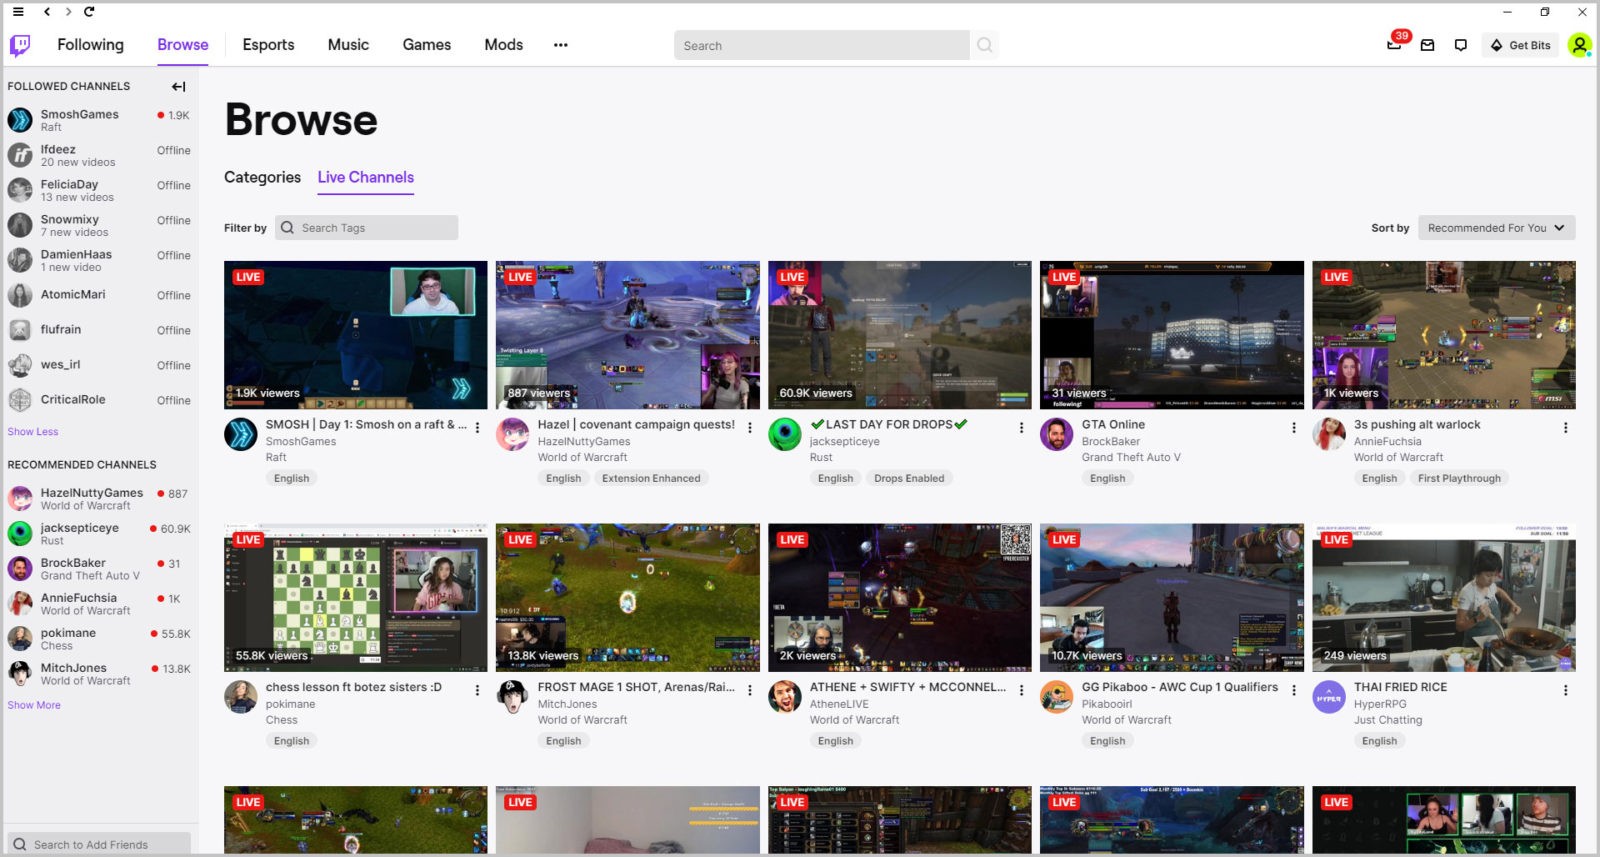Open the user profile avatar menu
Viewport: 1600px width, 857px height.
pos(1579,45)
